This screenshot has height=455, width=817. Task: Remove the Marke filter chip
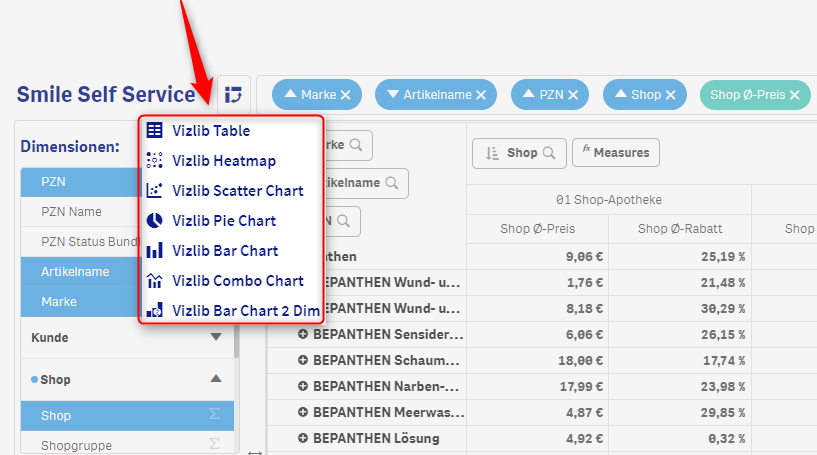tap(345, 95)
